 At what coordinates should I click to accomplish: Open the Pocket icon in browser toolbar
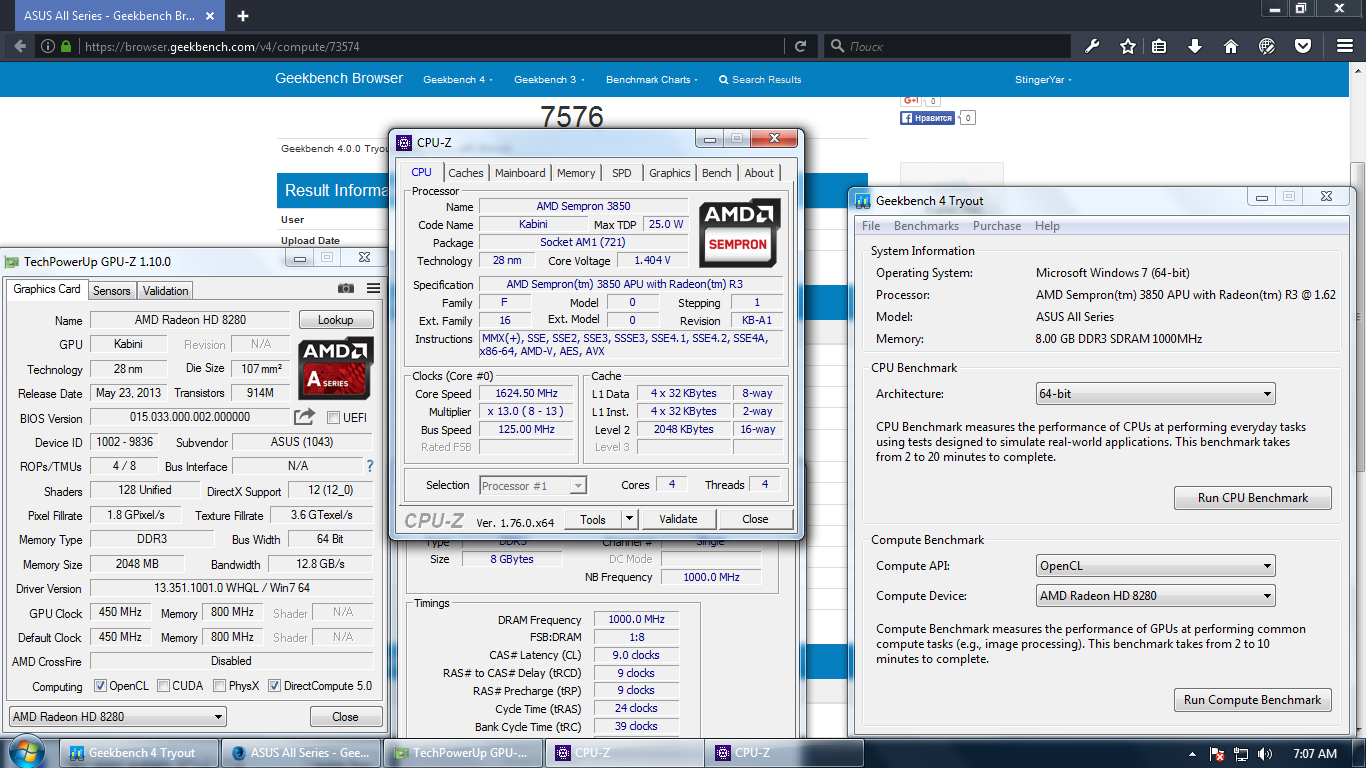click(x=1303, y=46)
